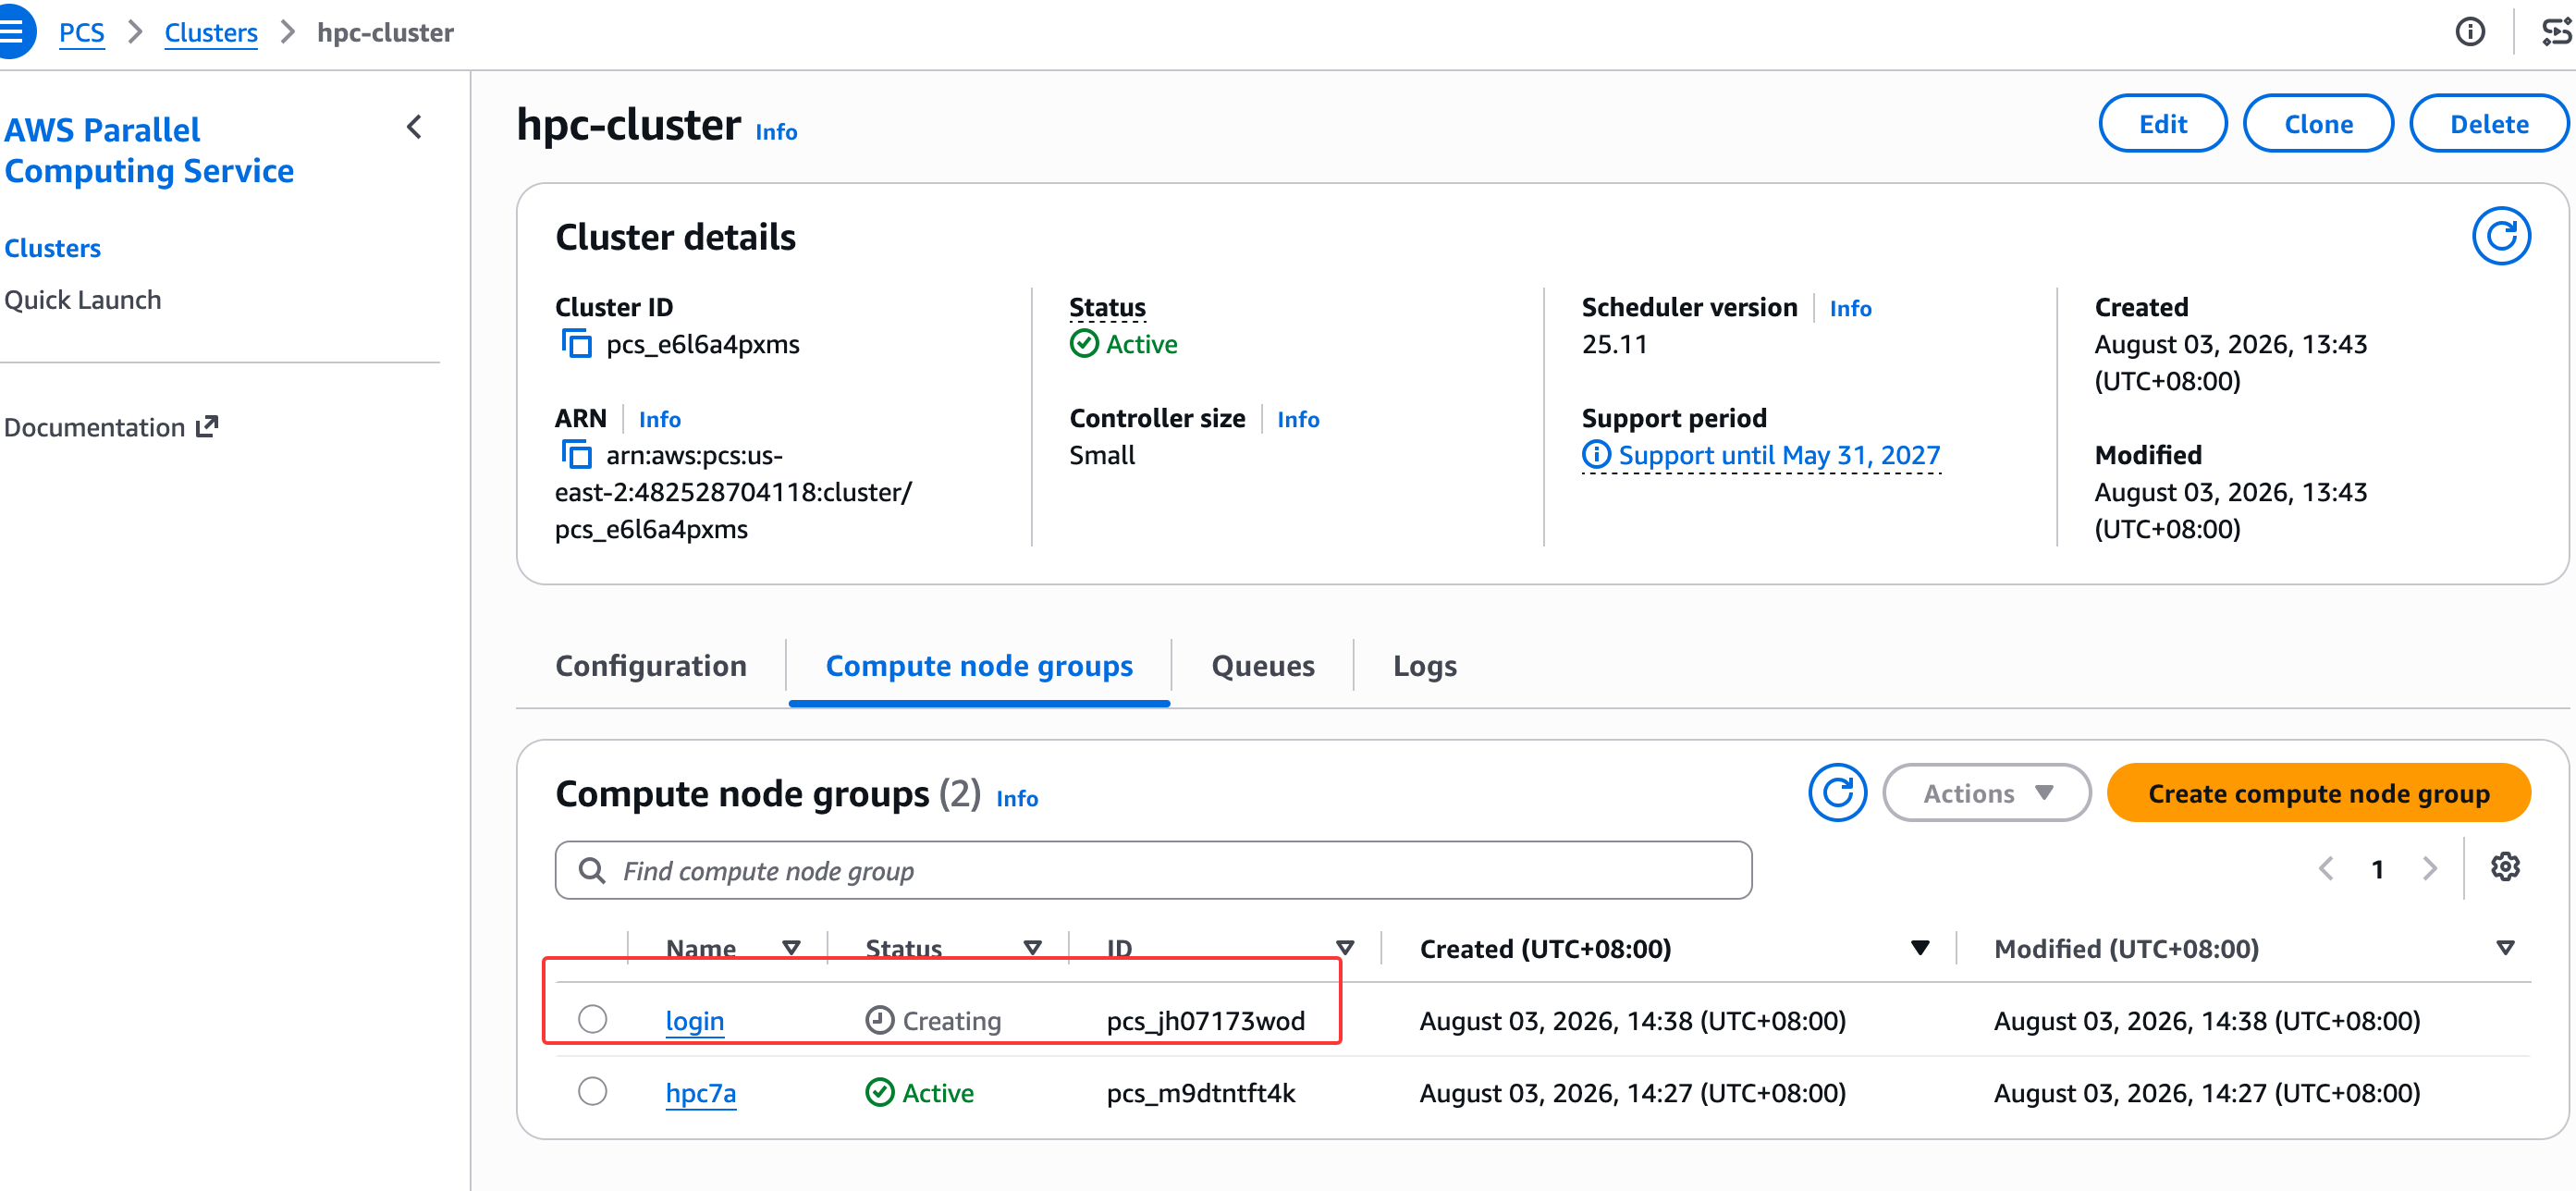Delete the hpc-cluster

[2488, 123]
